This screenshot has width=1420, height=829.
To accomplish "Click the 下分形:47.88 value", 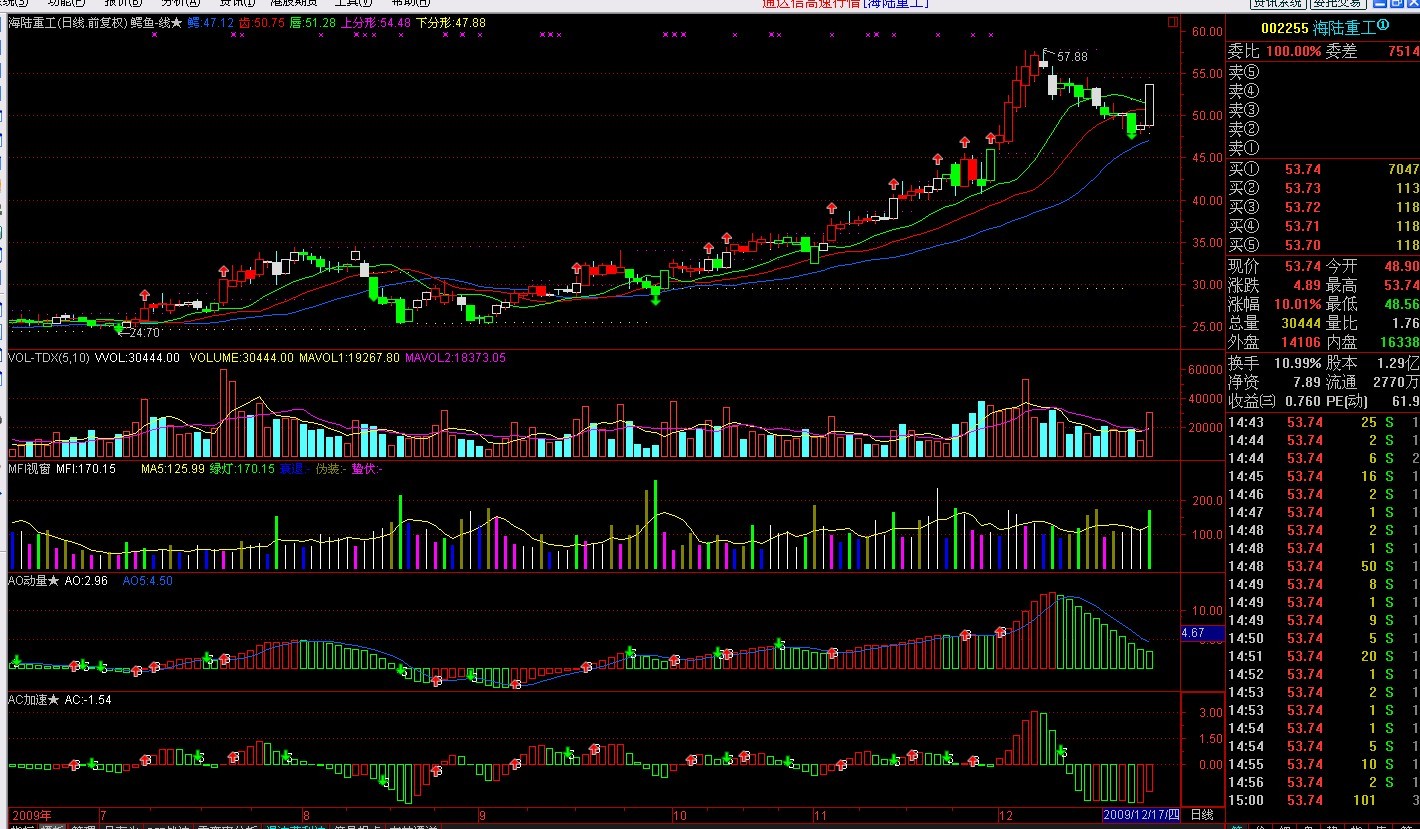I will pos(450,23).
